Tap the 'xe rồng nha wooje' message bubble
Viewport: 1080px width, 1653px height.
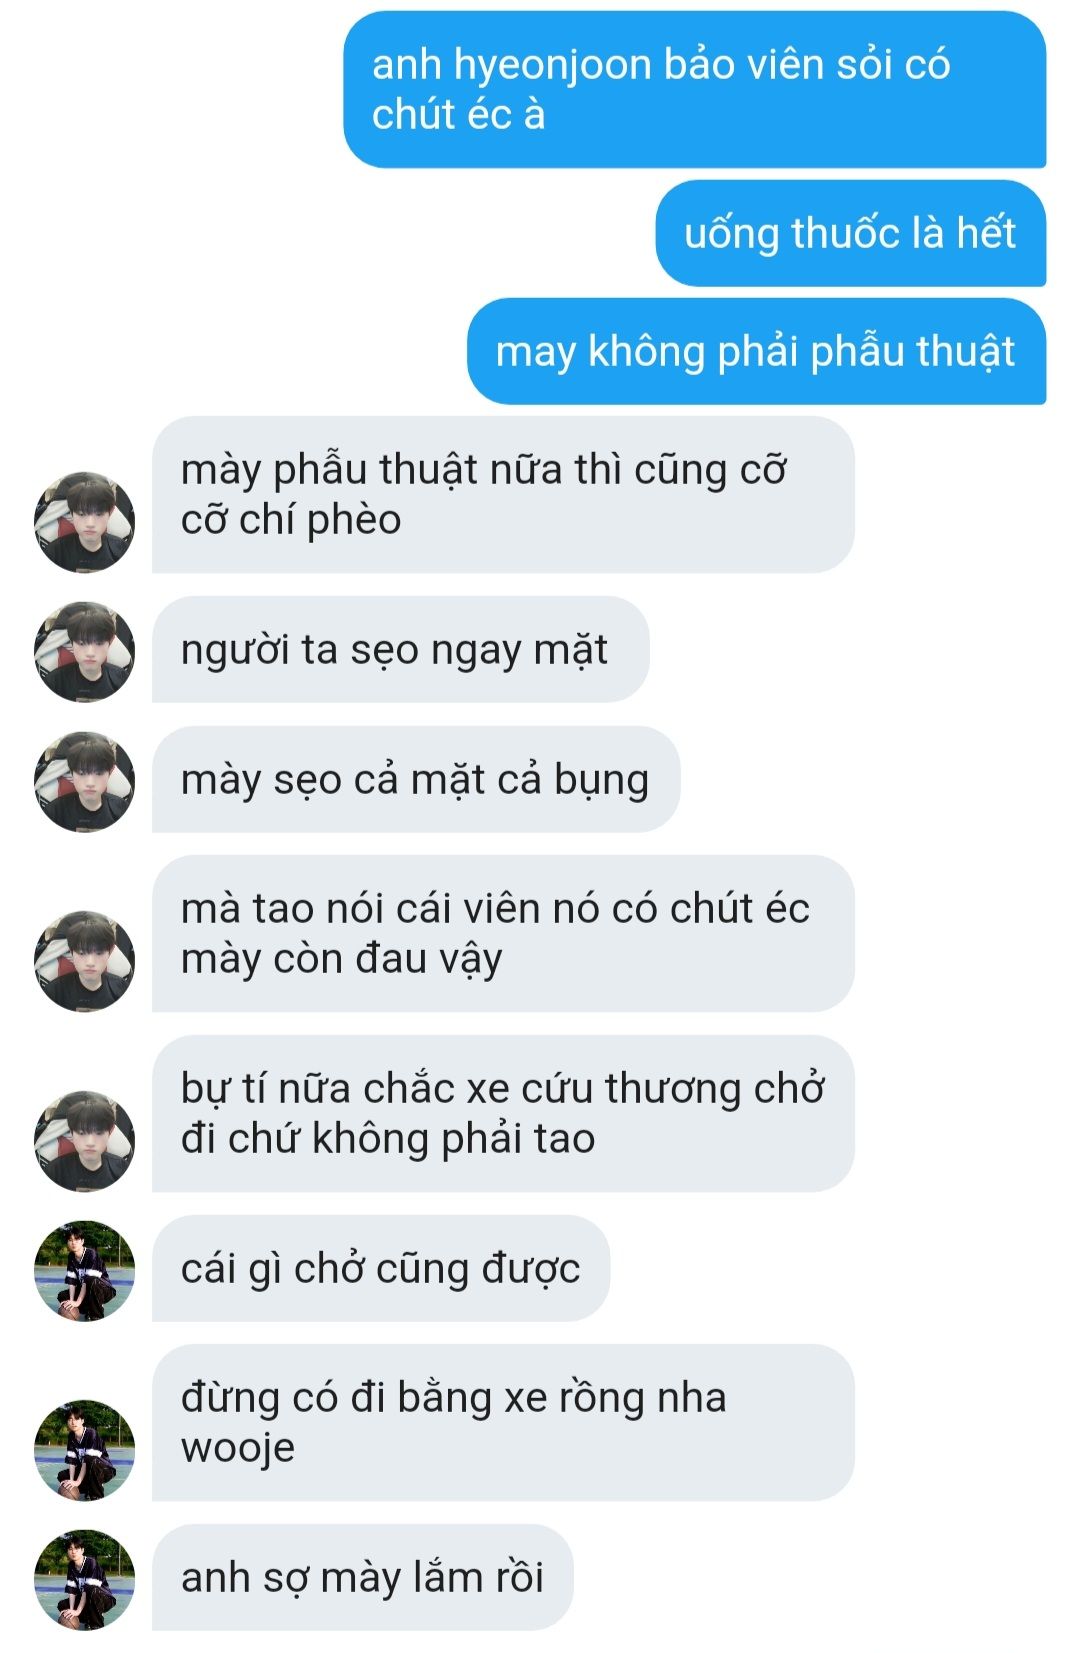tap(503, 1422)
